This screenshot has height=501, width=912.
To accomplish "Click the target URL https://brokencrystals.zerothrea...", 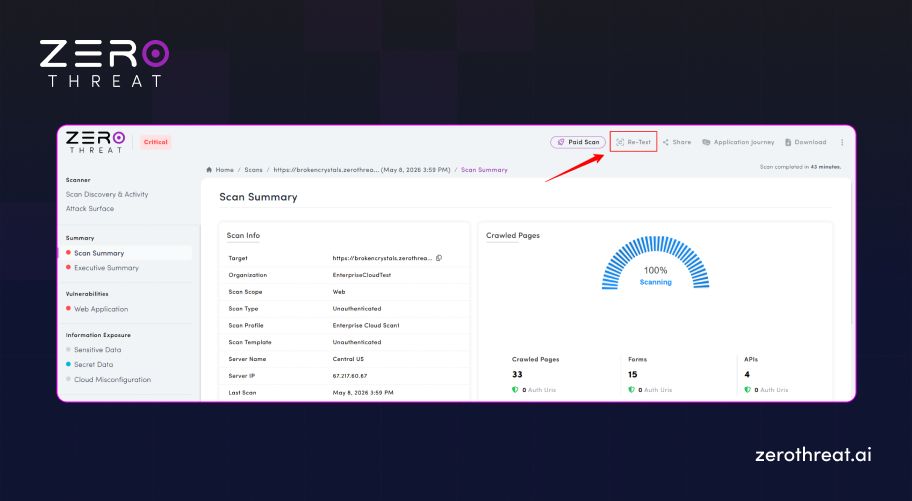I will coord(382,258).
